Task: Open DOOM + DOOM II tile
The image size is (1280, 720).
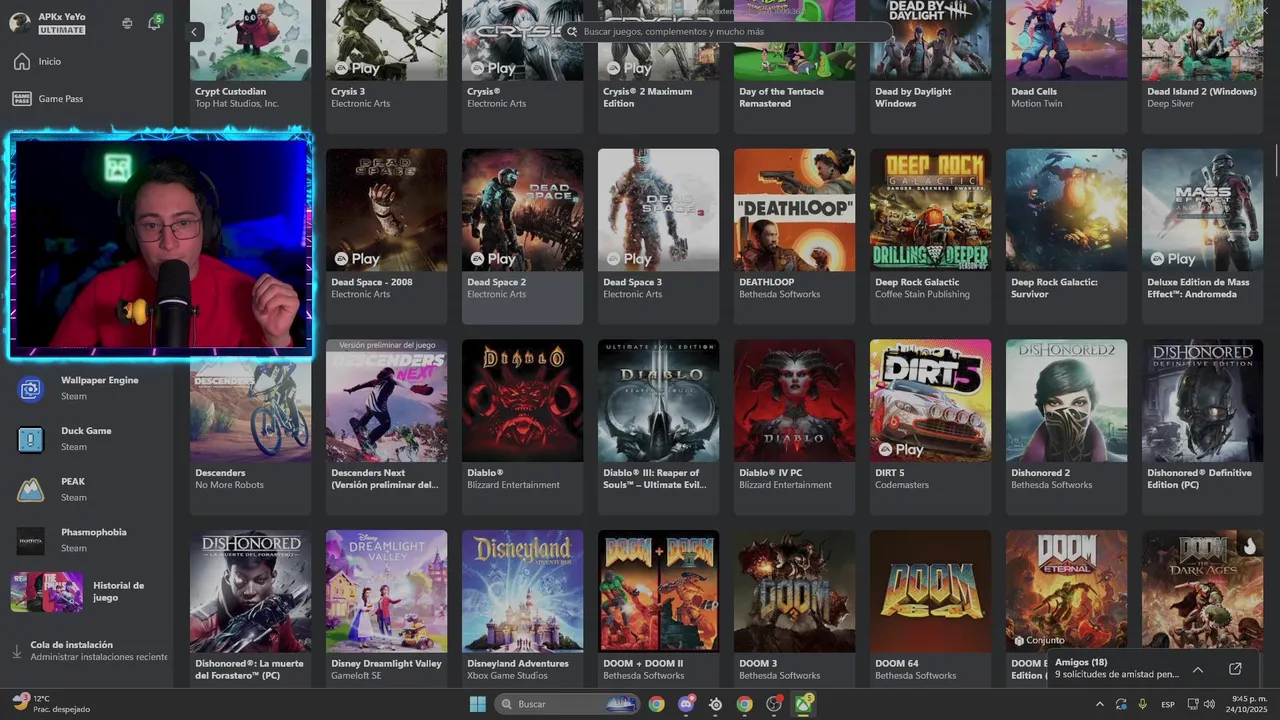Action: coord(658,608)
